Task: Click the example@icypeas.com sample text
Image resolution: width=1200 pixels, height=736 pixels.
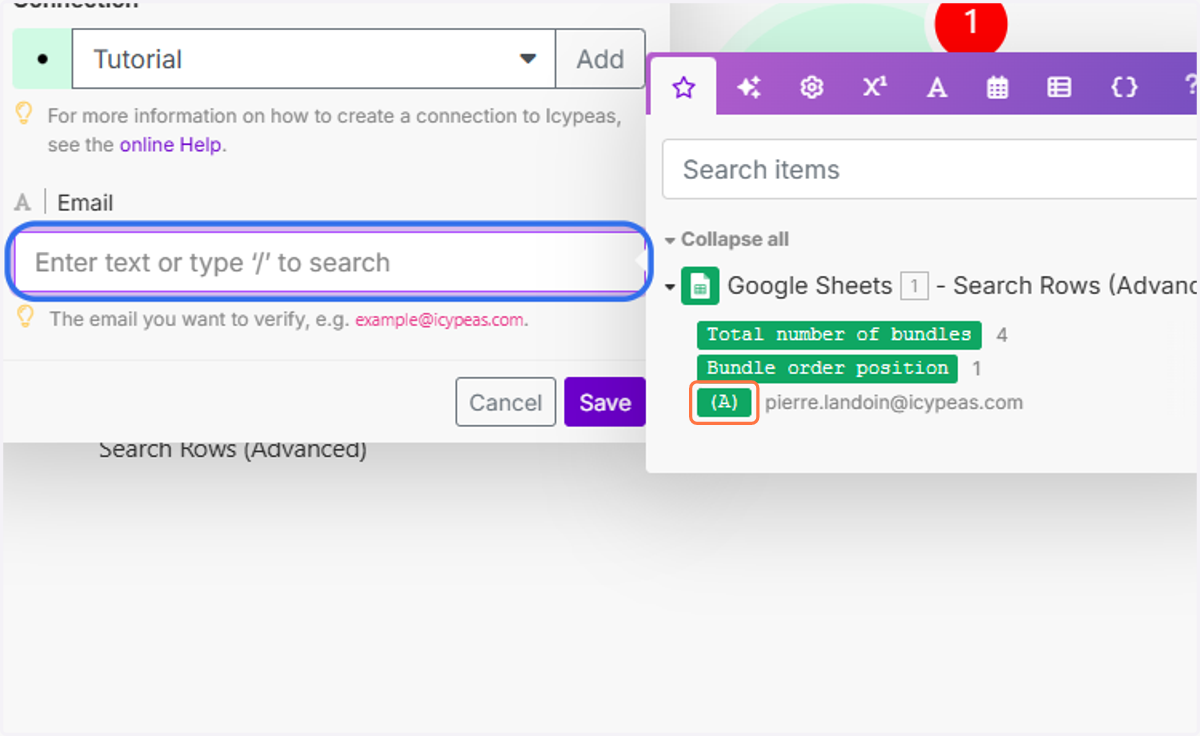Action: point(440,320)
